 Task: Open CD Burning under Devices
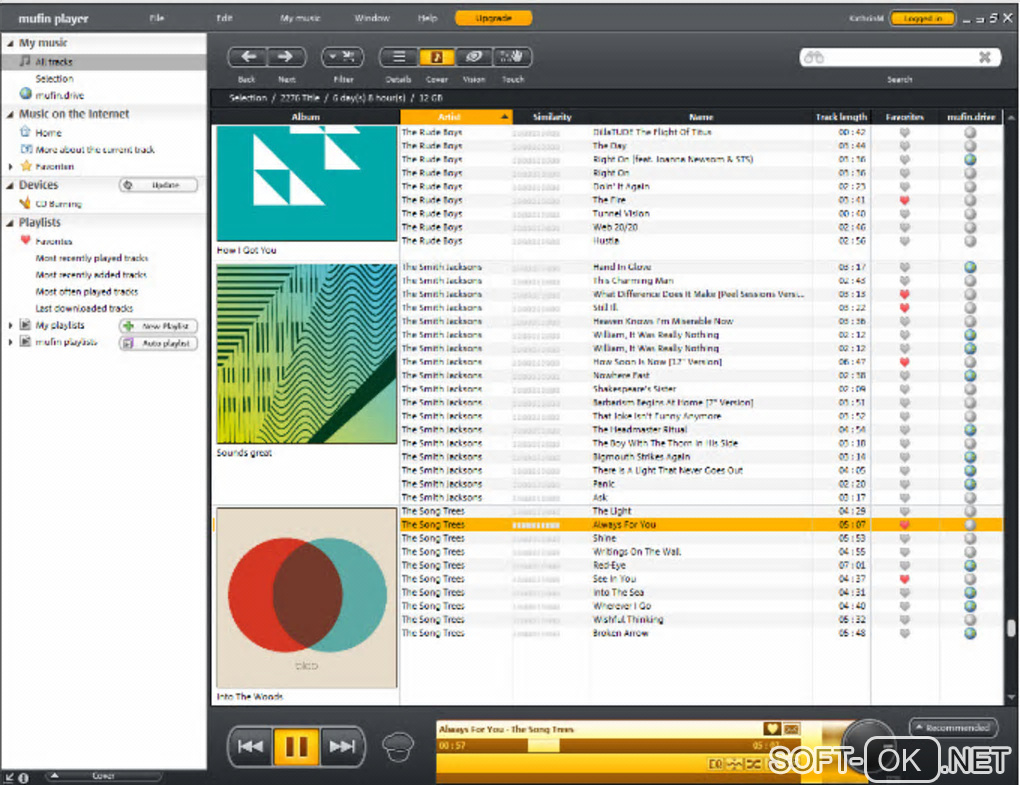(58, 204)
